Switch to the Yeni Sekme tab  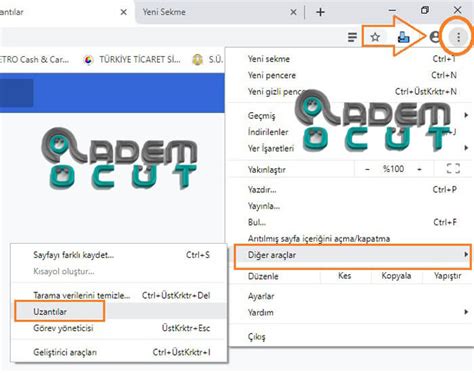[213, 12]
